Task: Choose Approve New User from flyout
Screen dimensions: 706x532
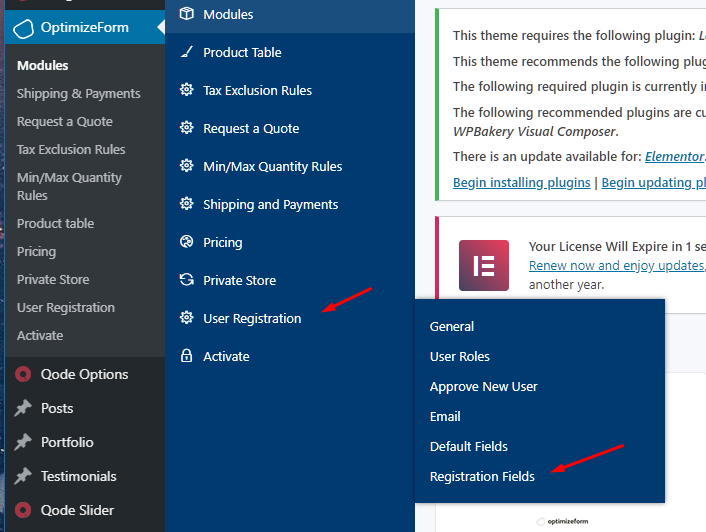Action: click(484, 387)
